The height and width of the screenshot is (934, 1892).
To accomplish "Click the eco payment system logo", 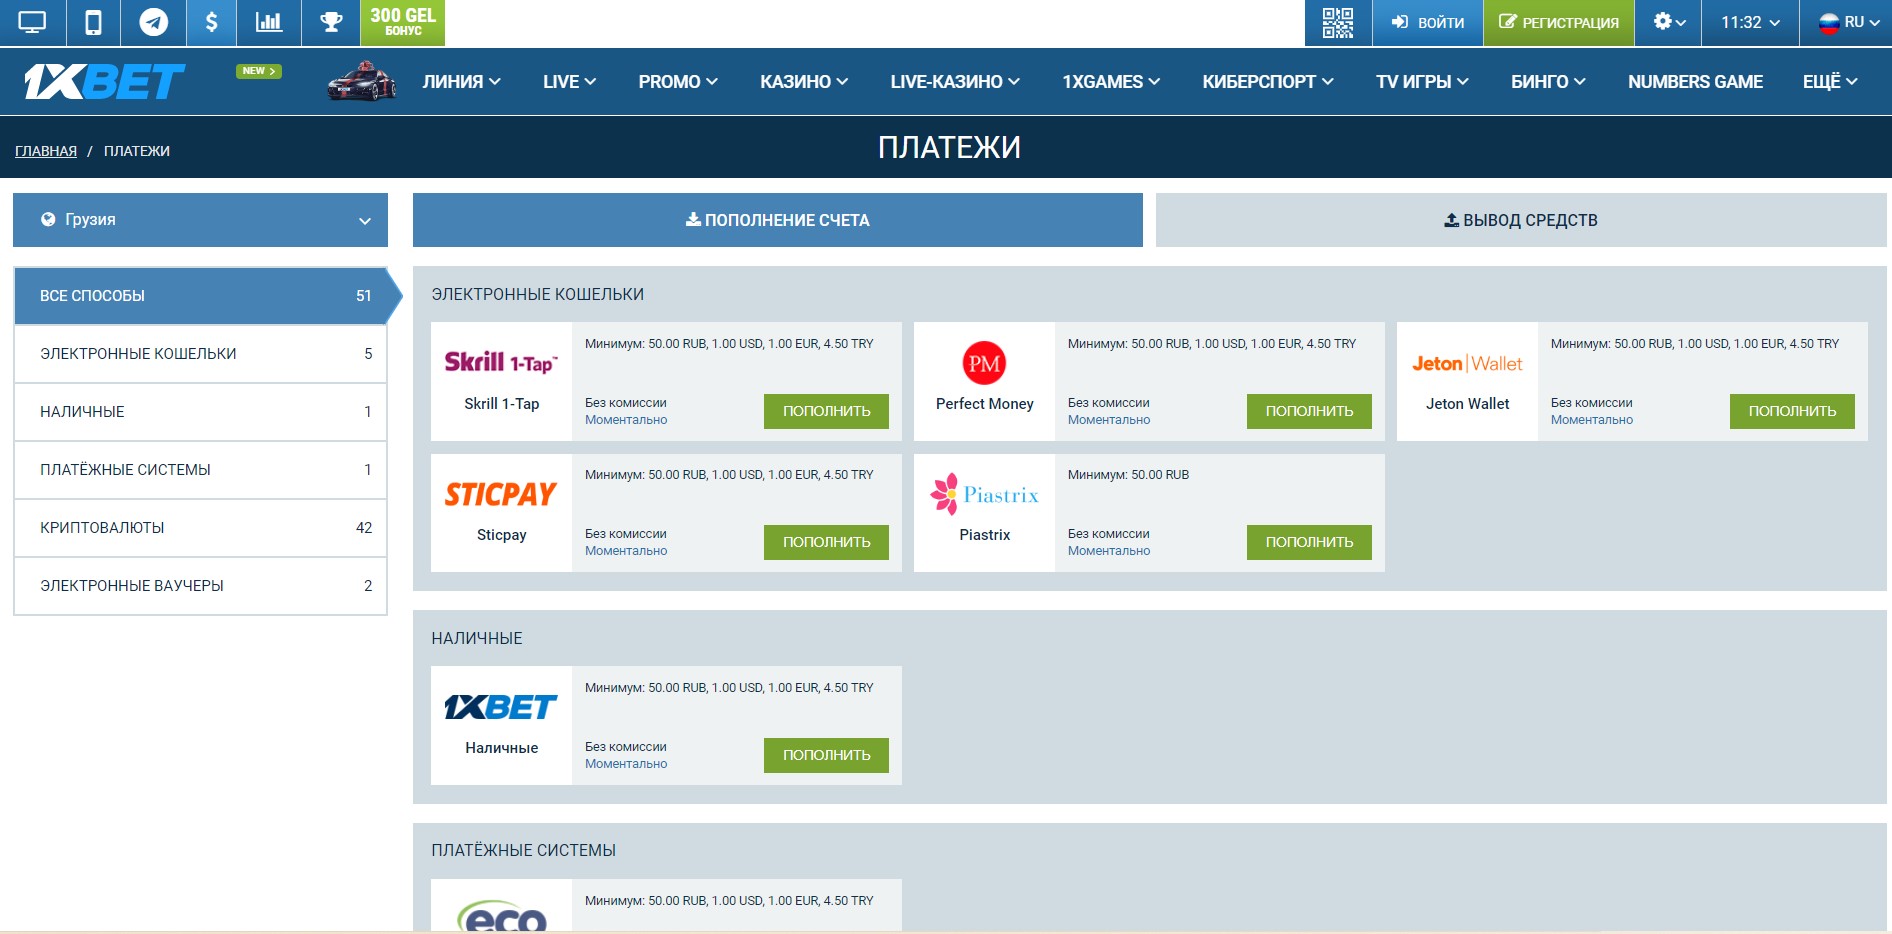I will [x=502, y=916].
